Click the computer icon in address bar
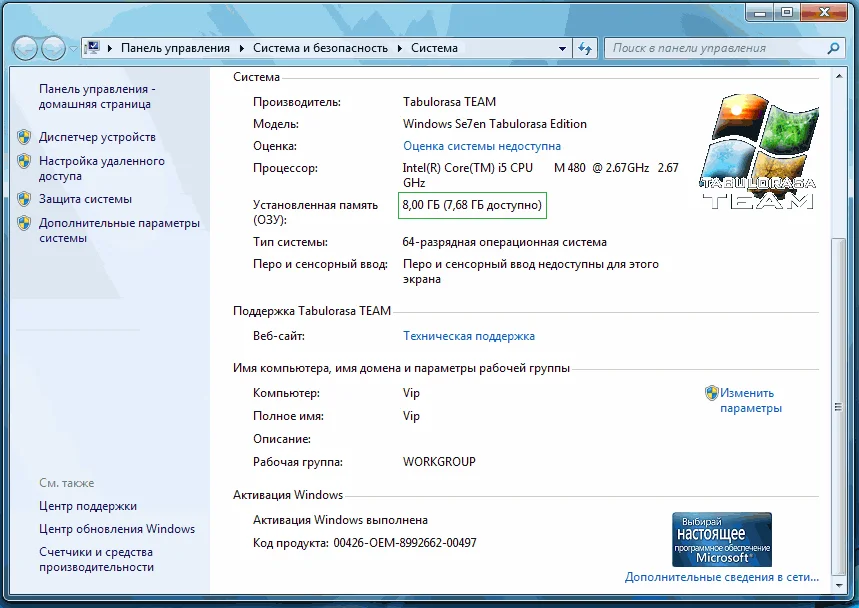The width and height of the screenshot is (859, 608). (x=93, y=48)
